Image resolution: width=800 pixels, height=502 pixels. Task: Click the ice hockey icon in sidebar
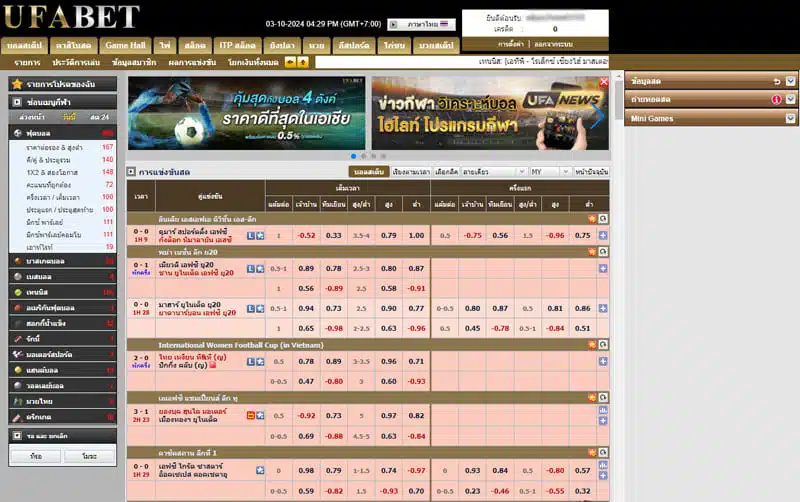(18, 323)
